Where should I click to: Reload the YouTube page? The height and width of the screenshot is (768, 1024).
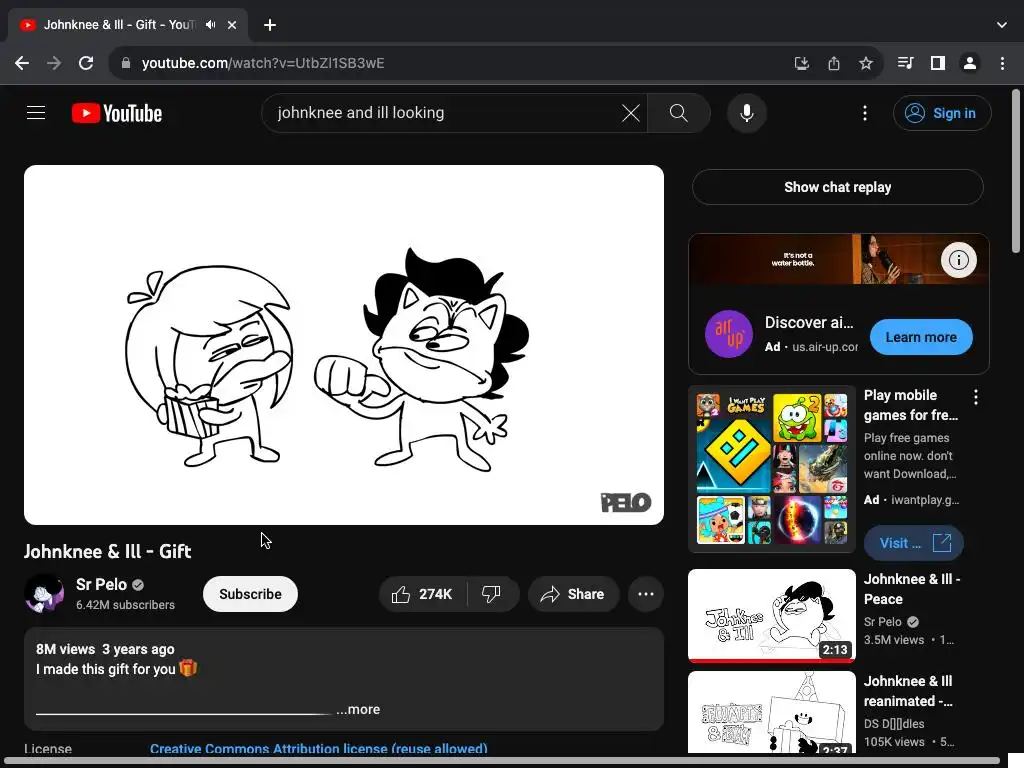pos(86,63)
